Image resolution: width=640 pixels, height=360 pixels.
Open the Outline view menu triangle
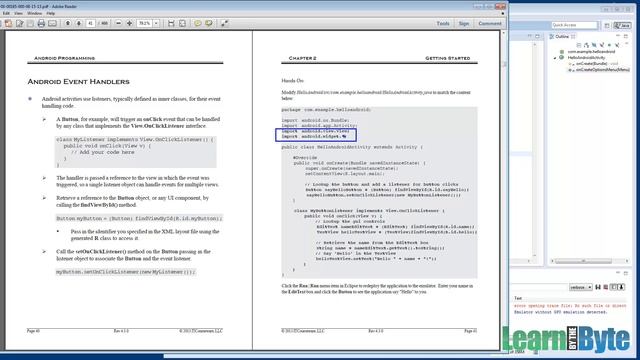627,44
